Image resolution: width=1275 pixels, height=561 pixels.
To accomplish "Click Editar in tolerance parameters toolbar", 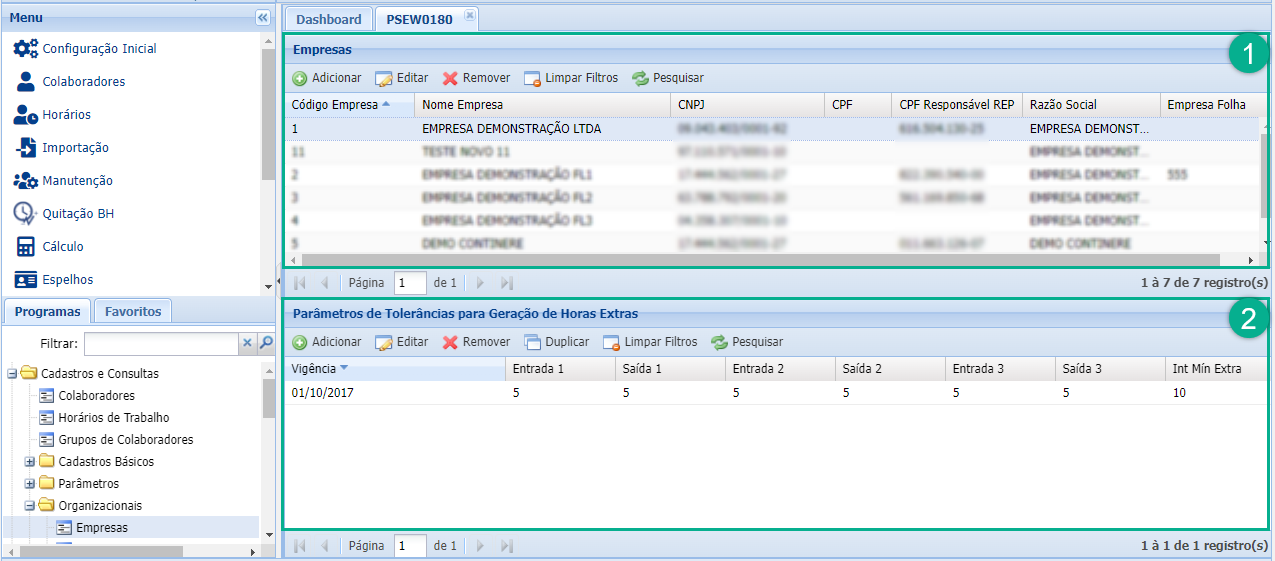I will (401, 342).
